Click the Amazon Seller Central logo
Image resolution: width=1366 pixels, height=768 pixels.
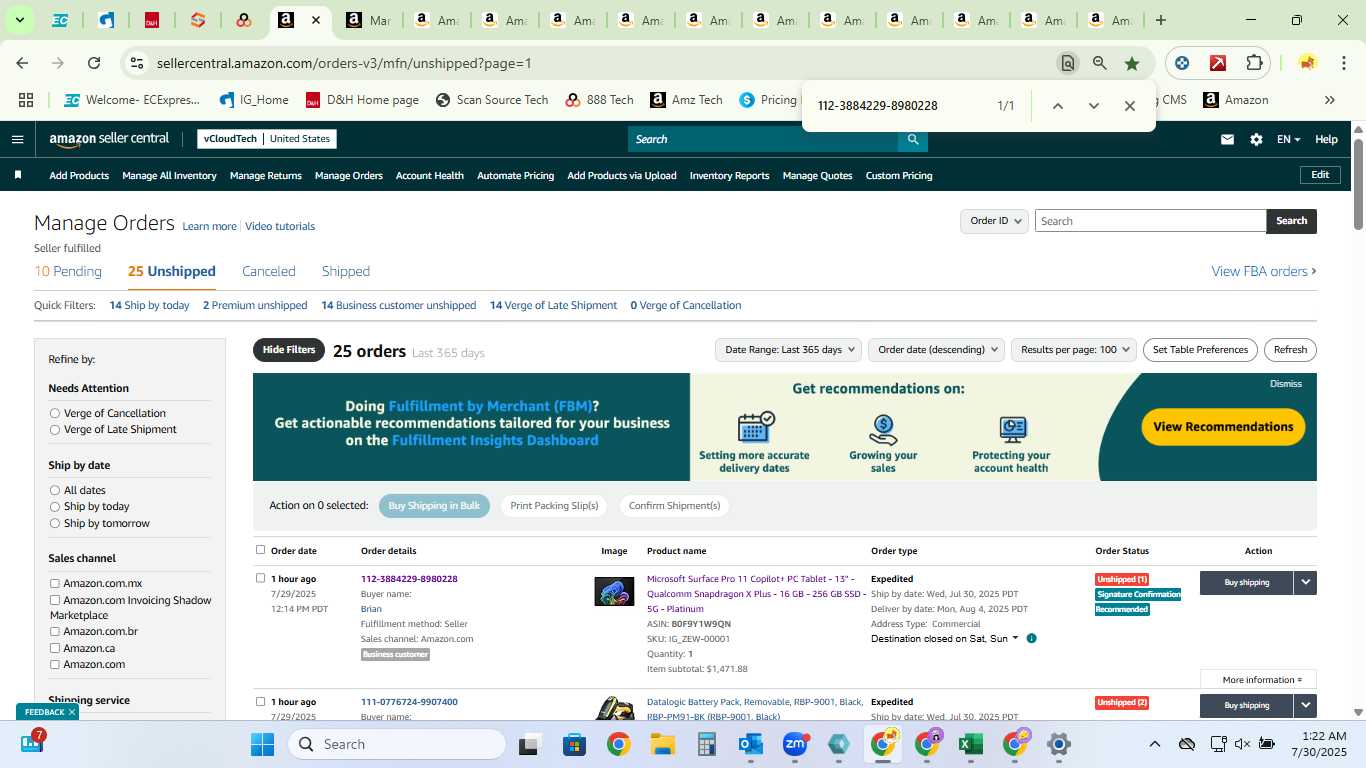109,139
